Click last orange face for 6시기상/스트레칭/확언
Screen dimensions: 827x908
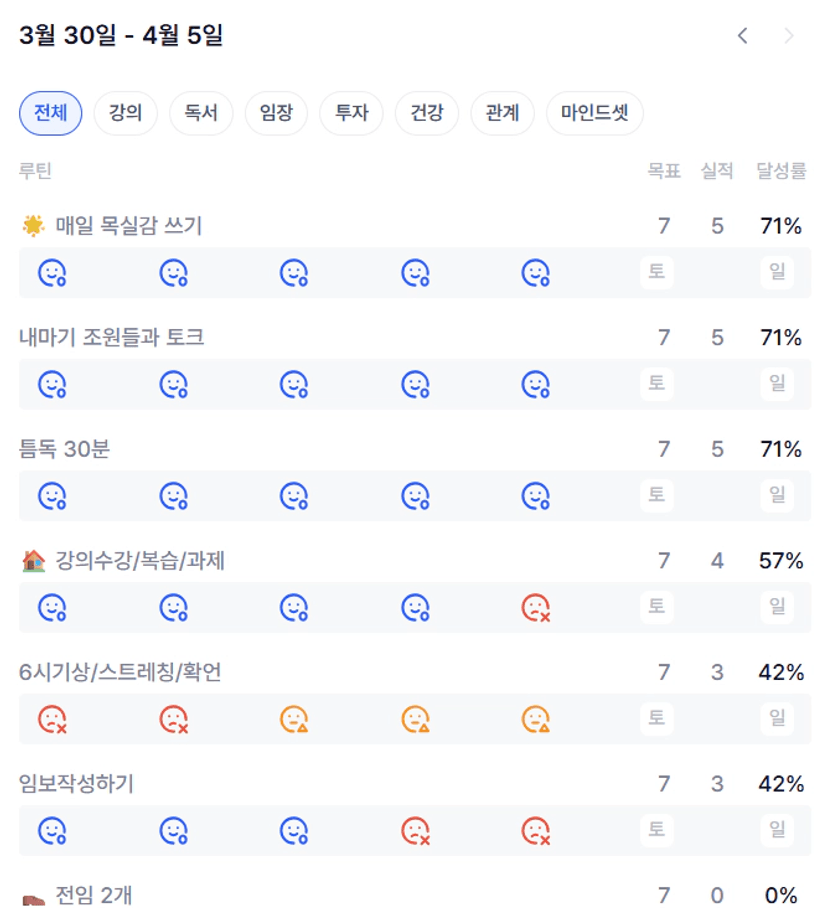[536, 719]
